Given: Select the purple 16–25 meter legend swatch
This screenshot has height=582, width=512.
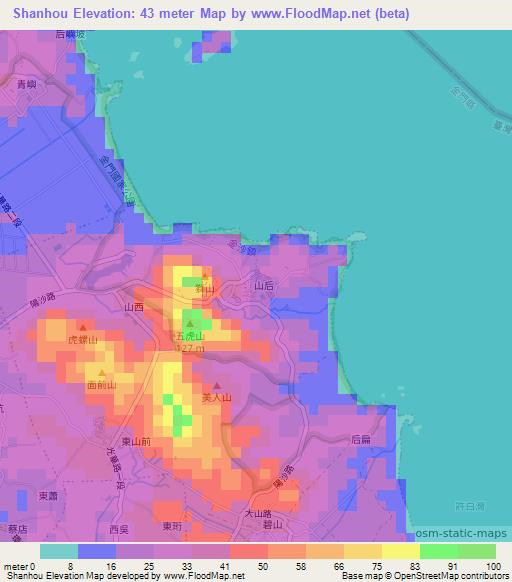Looking at the screenshot, I should pos(135,551).
